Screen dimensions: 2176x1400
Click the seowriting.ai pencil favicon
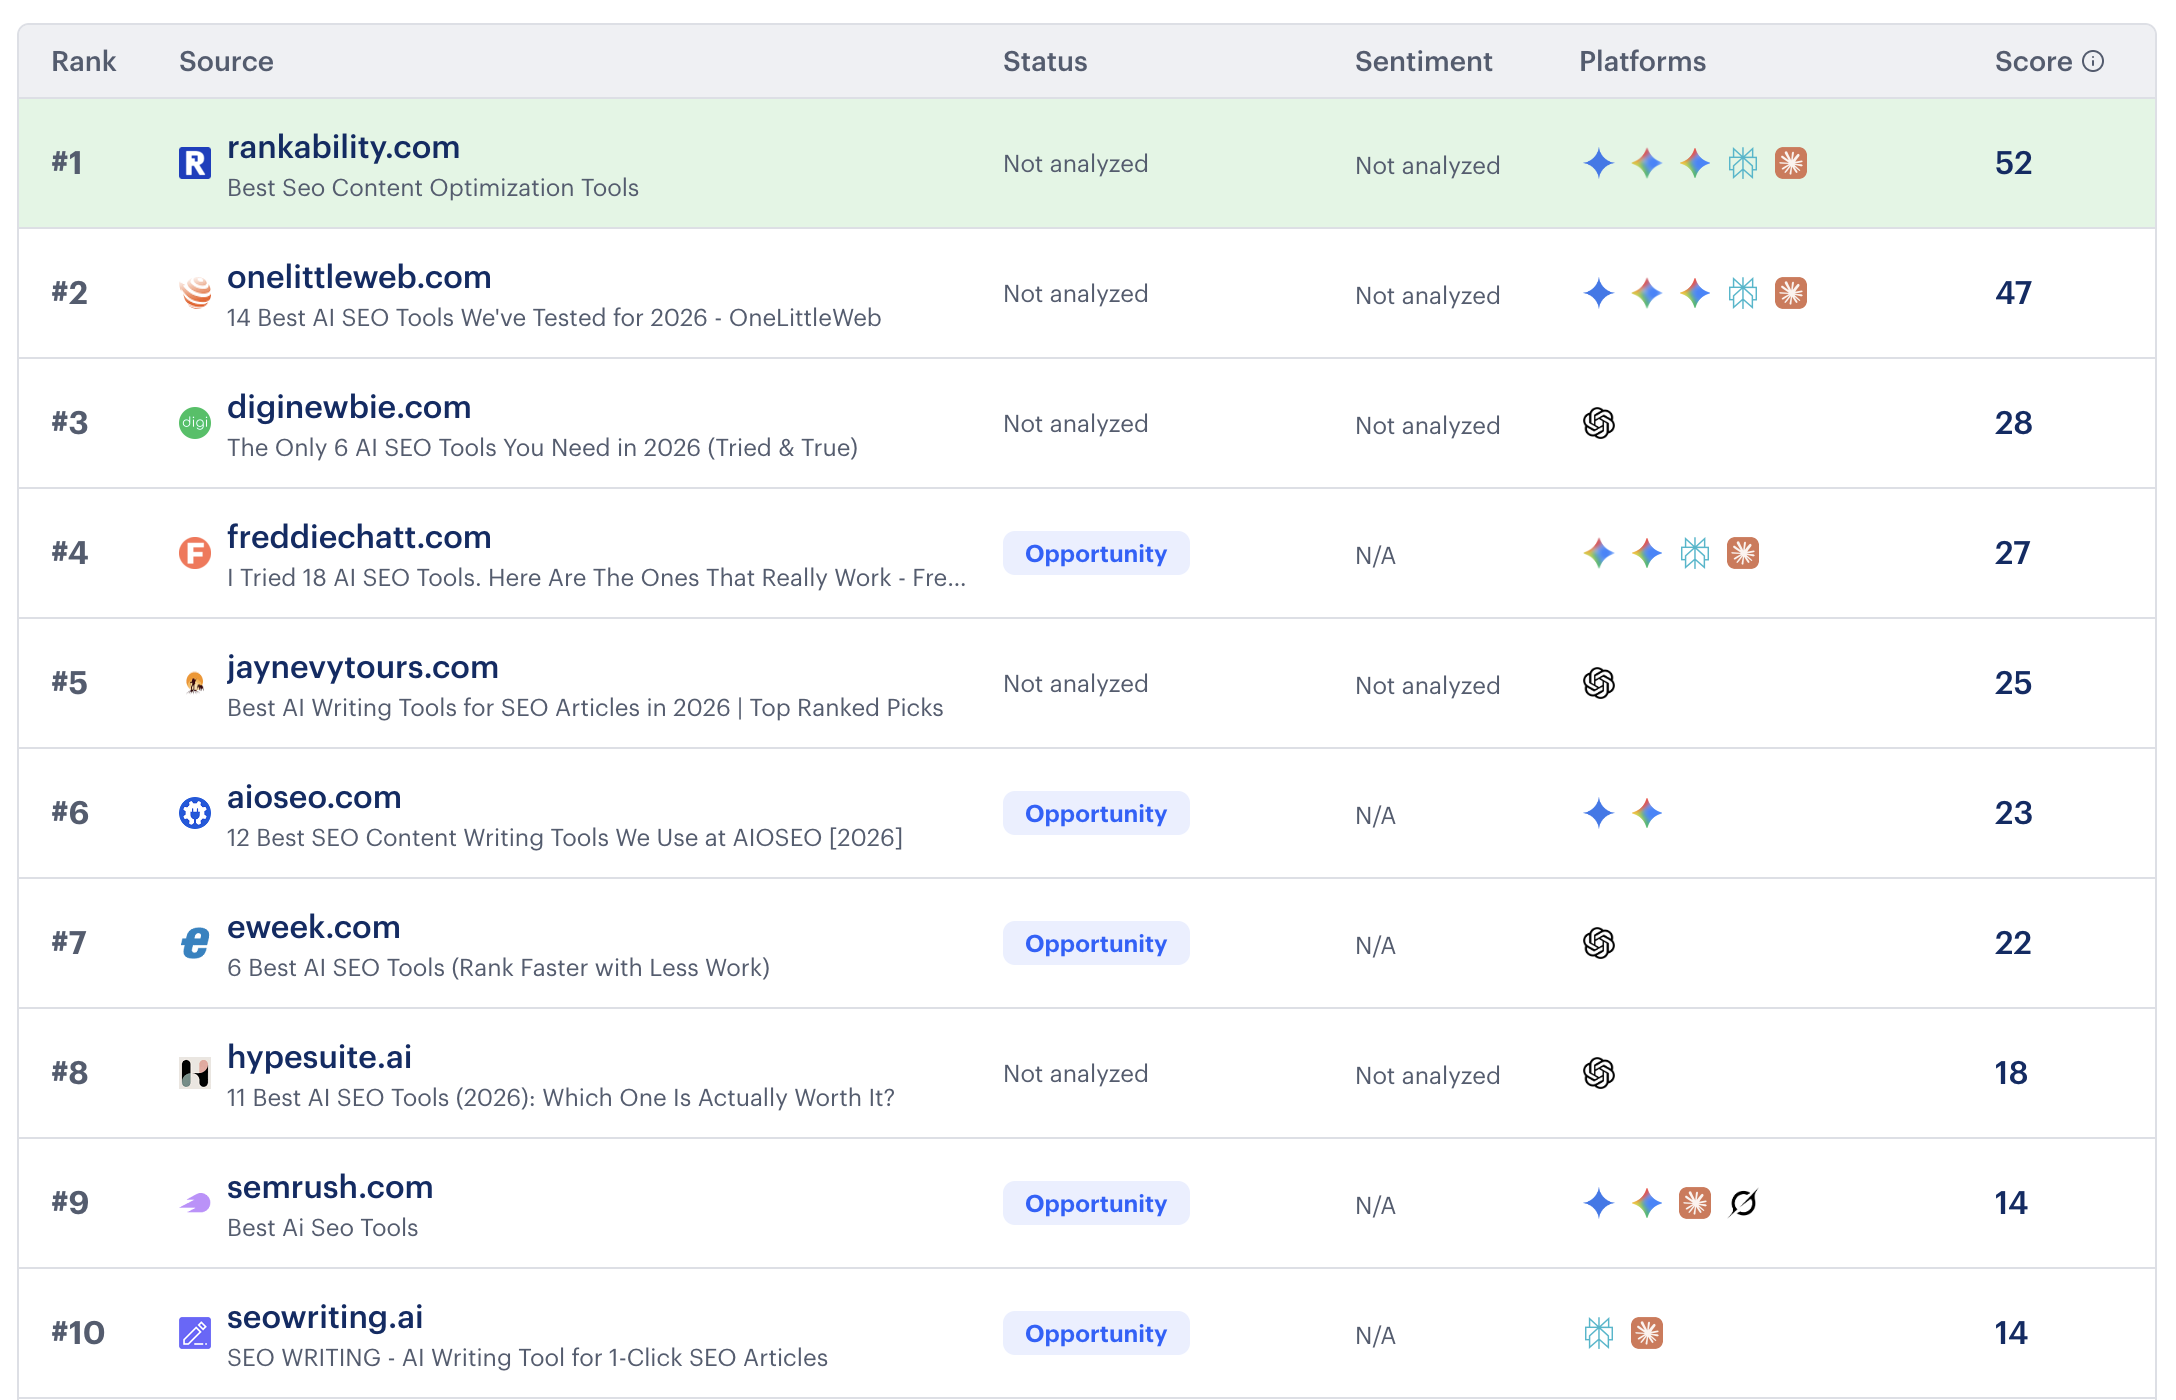pos(195,1333)
